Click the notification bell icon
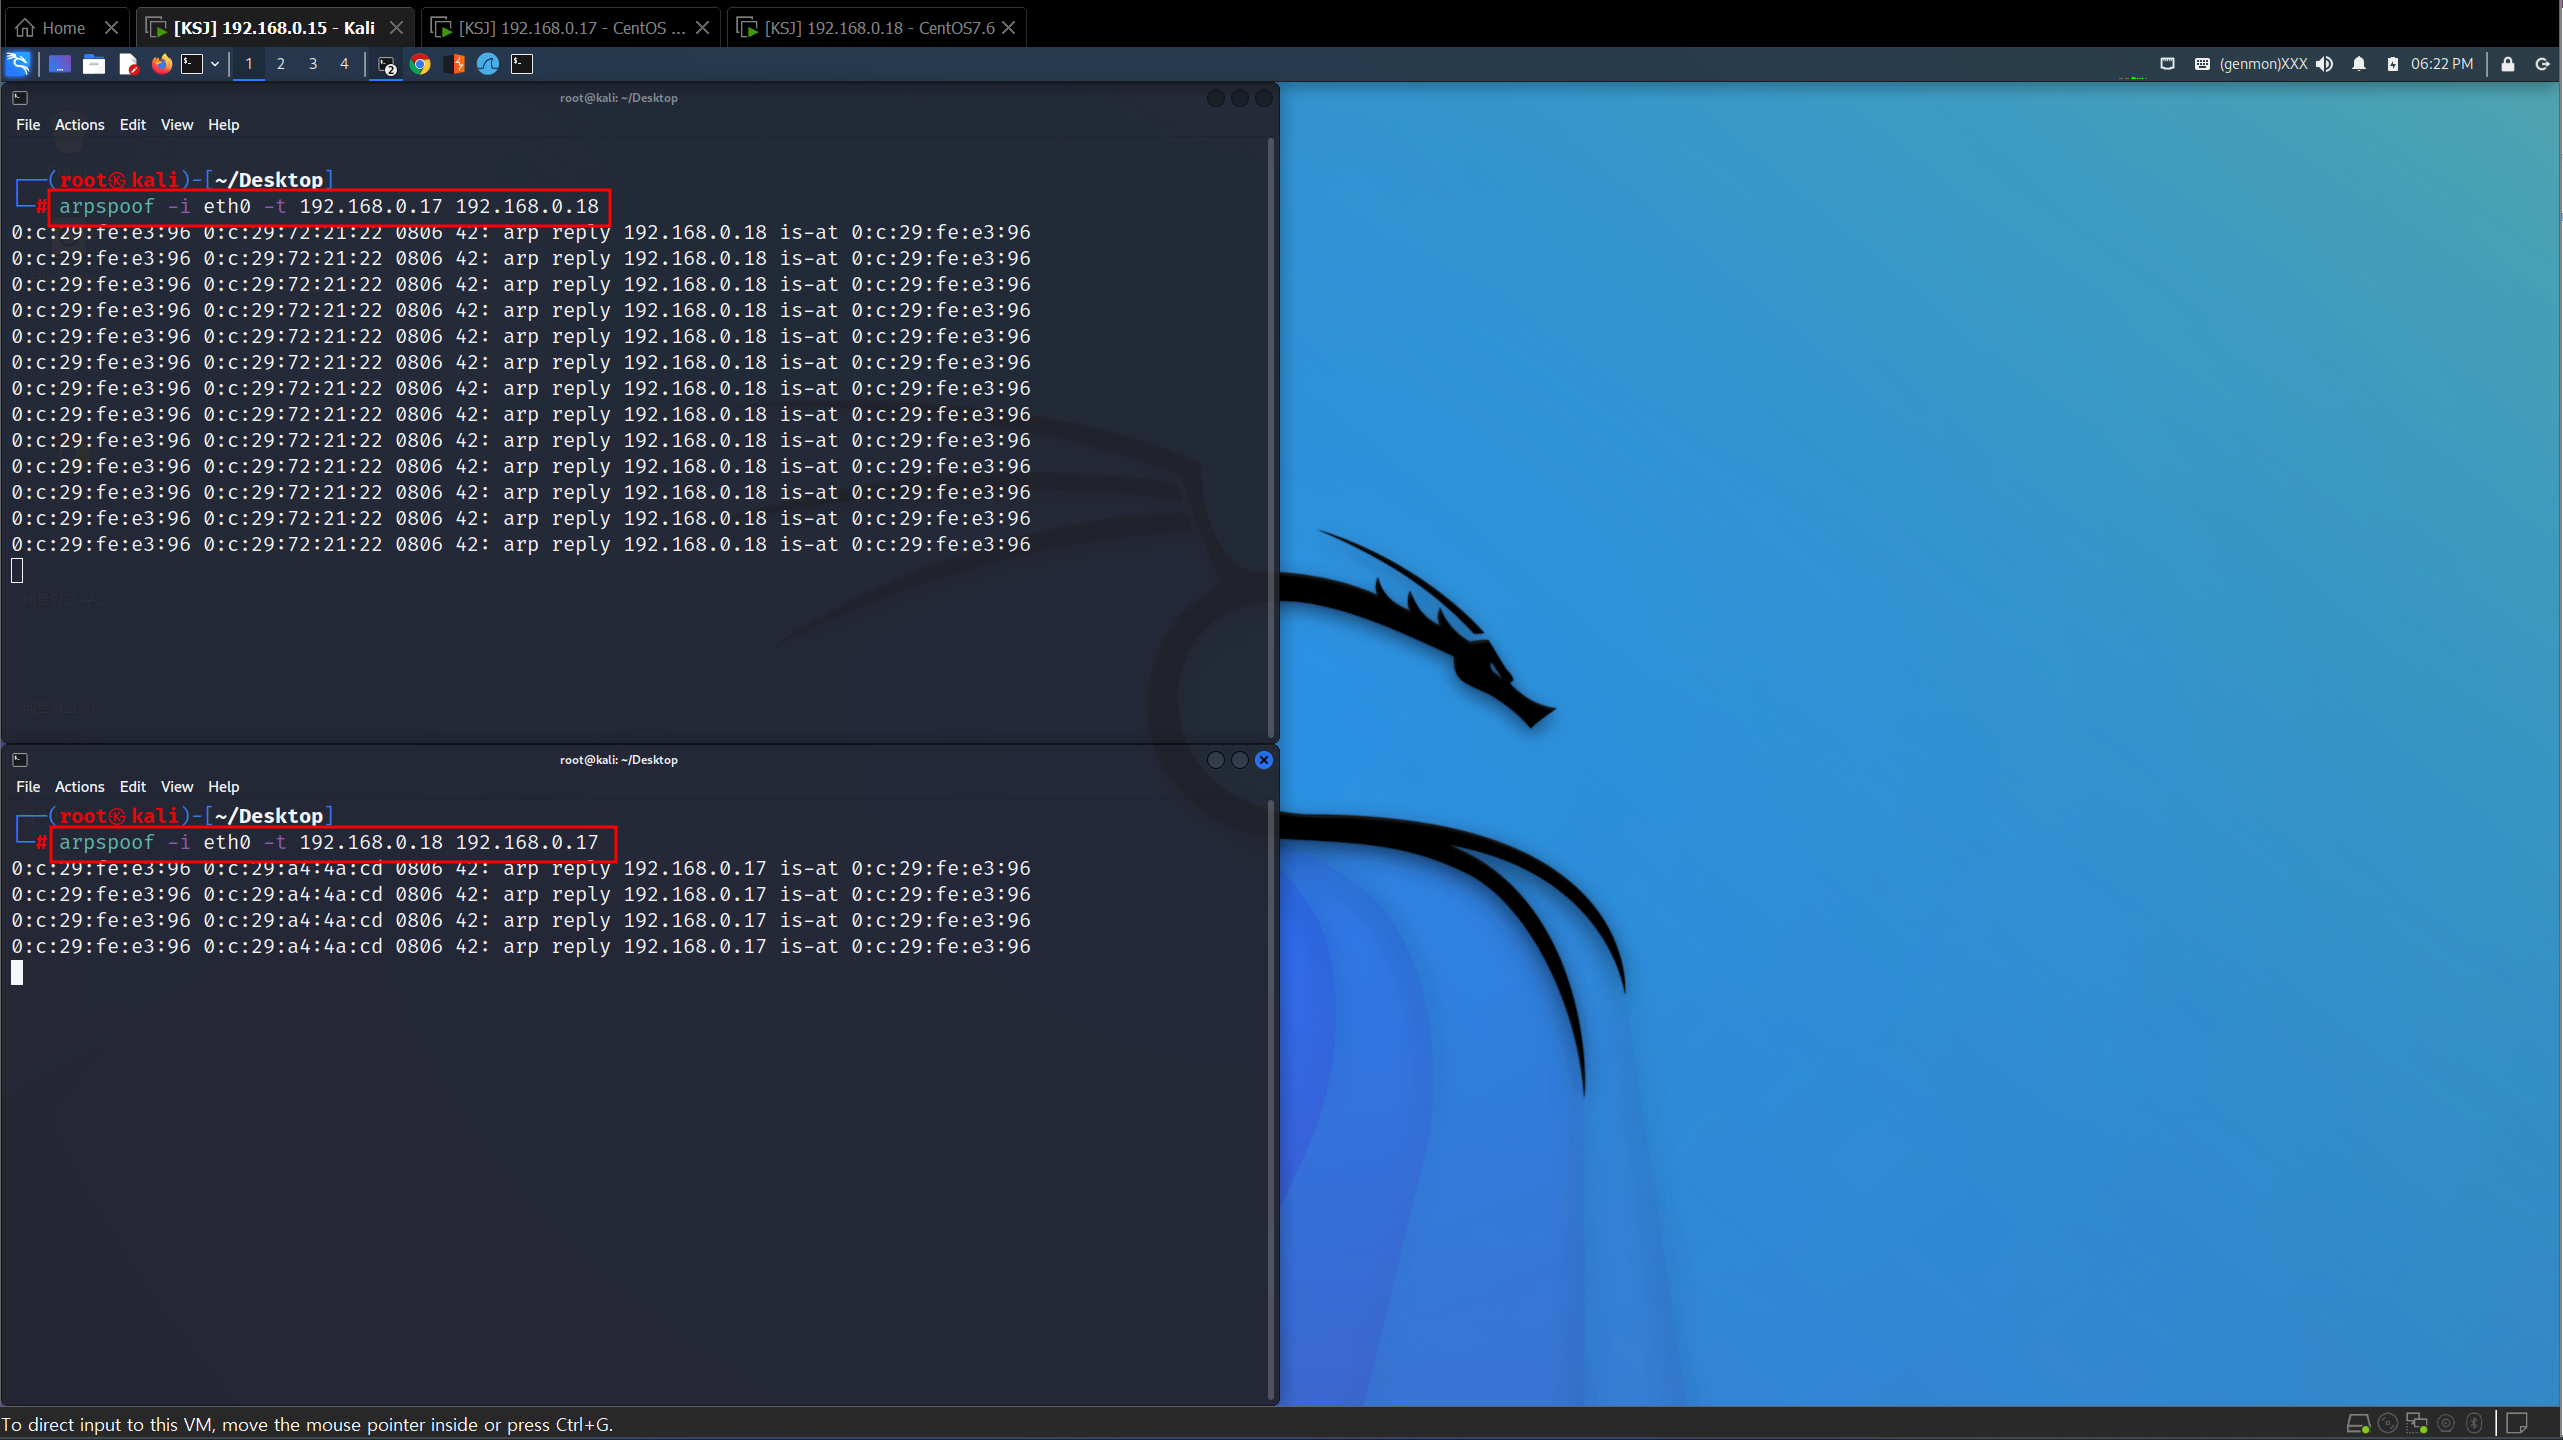 tap(2359, 64)
